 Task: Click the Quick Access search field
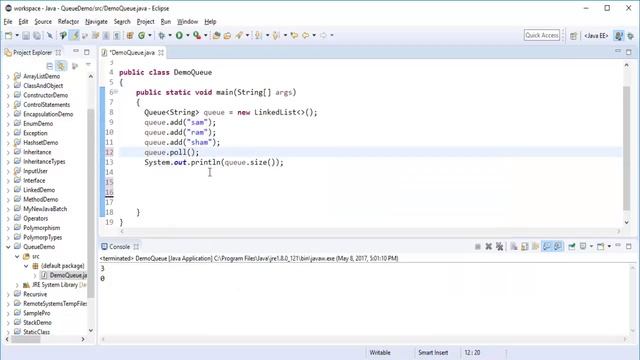[542, 36]
